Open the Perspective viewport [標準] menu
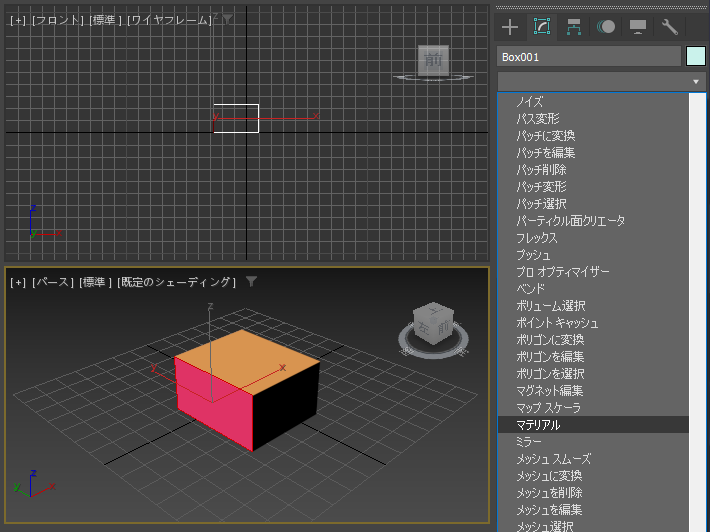Screen dimensions: 710x532 pyautogui.click(x=95, y=283)
